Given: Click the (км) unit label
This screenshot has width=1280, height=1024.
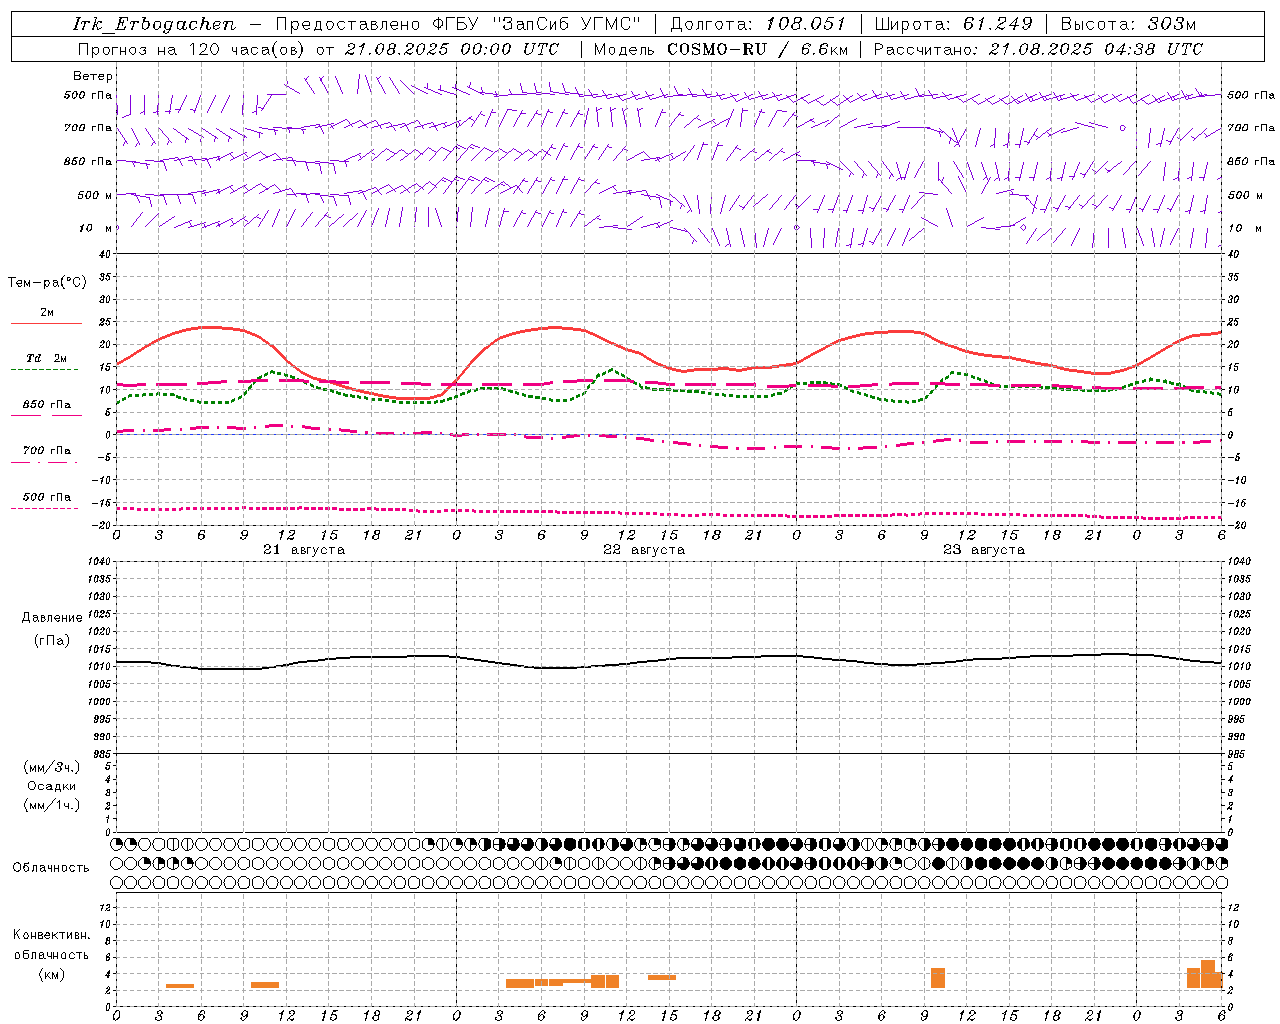Looking at the screenshot, I should point(51,974).
